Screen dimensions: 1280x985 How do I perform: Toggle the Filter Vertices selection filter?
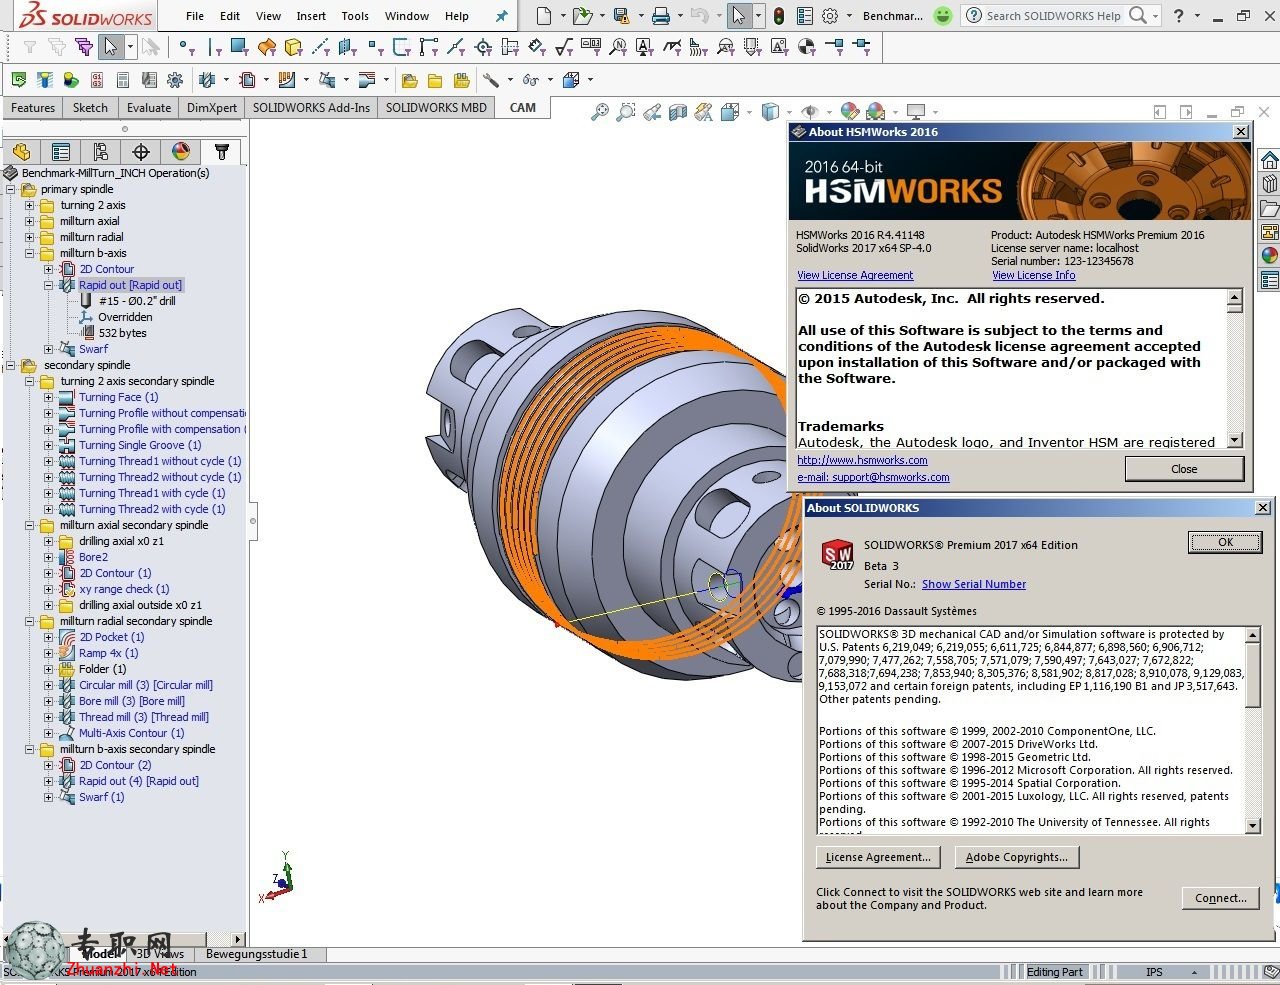[186, 47]
